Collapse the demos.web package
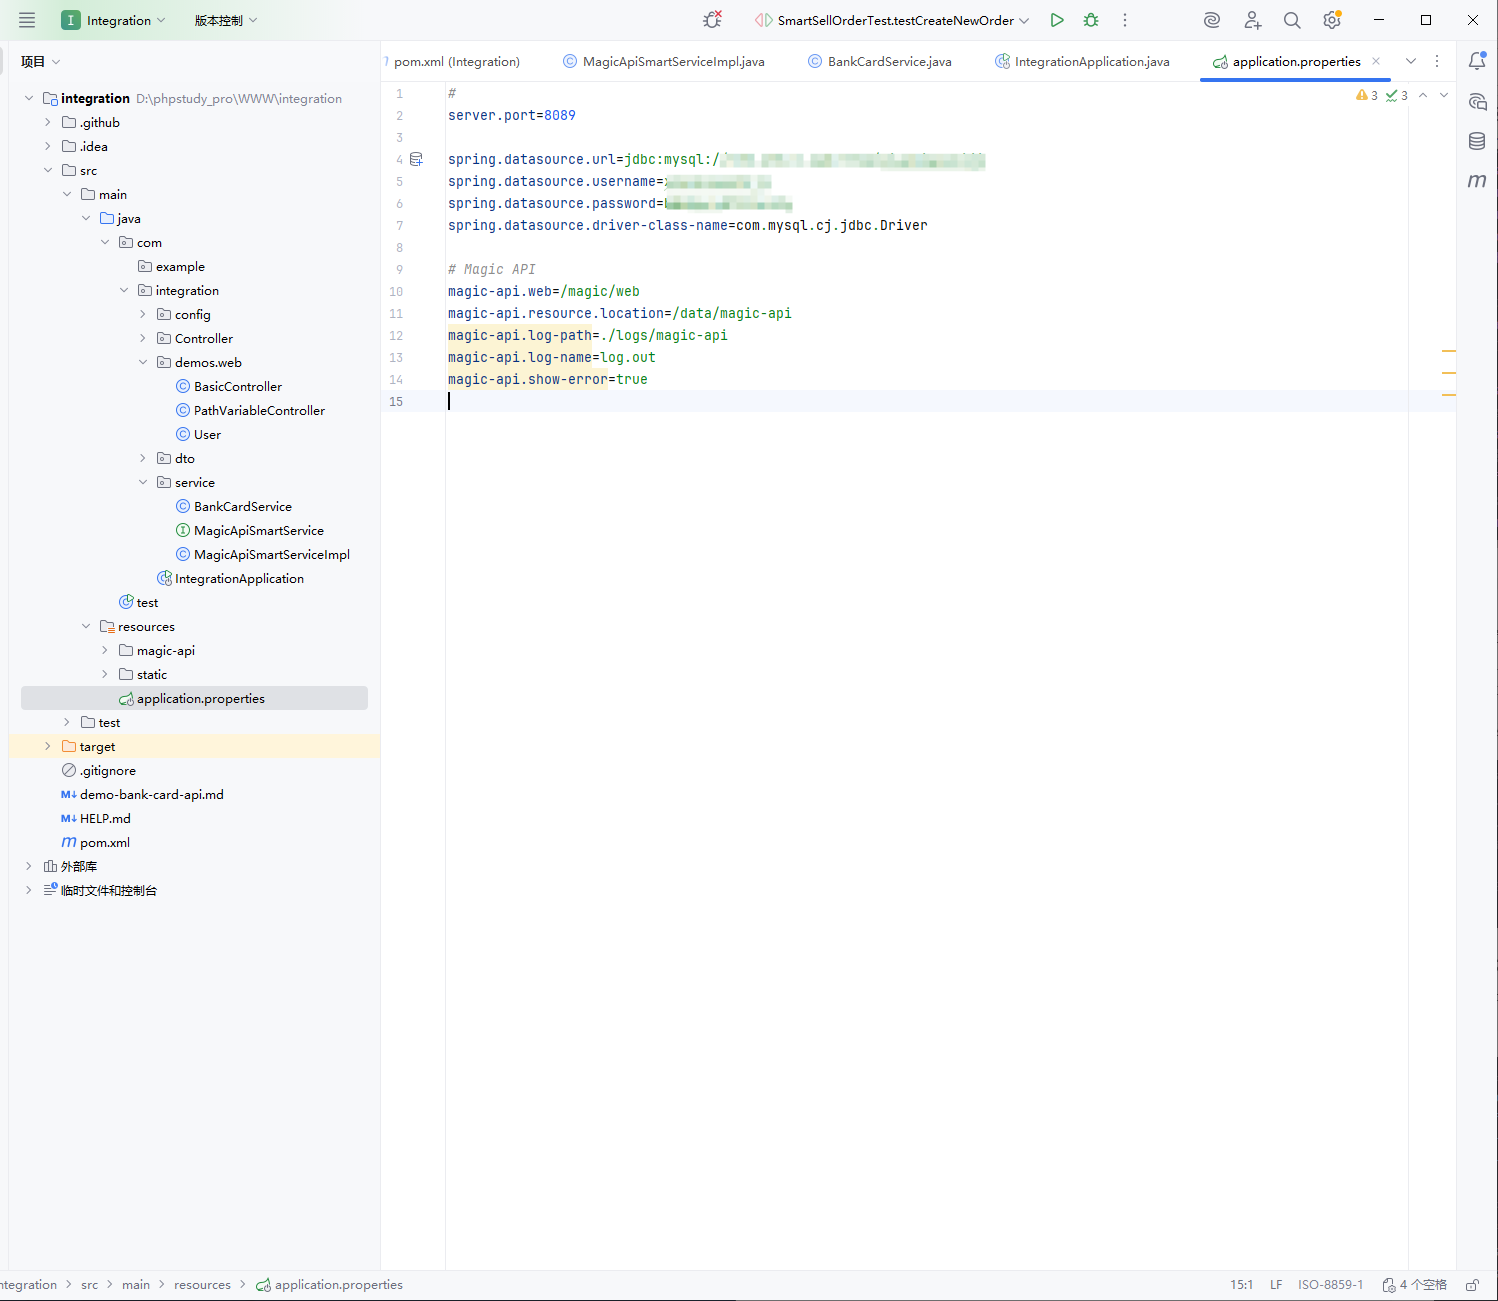1498x1301 pixels. [x=143, y=362]
